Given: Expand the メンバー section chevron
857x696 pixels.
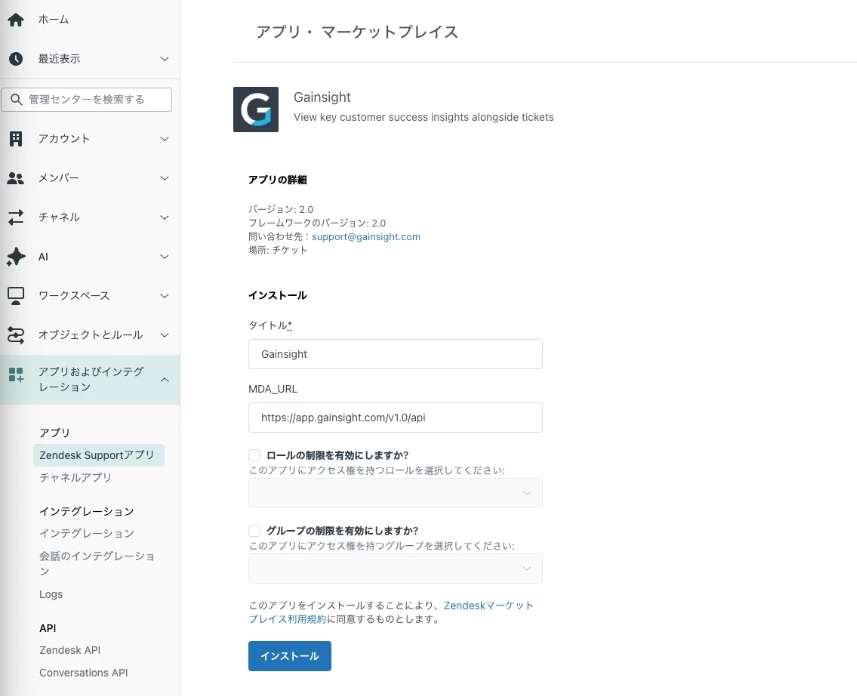Looking at the screenshot, I should (x=164, y=178).
